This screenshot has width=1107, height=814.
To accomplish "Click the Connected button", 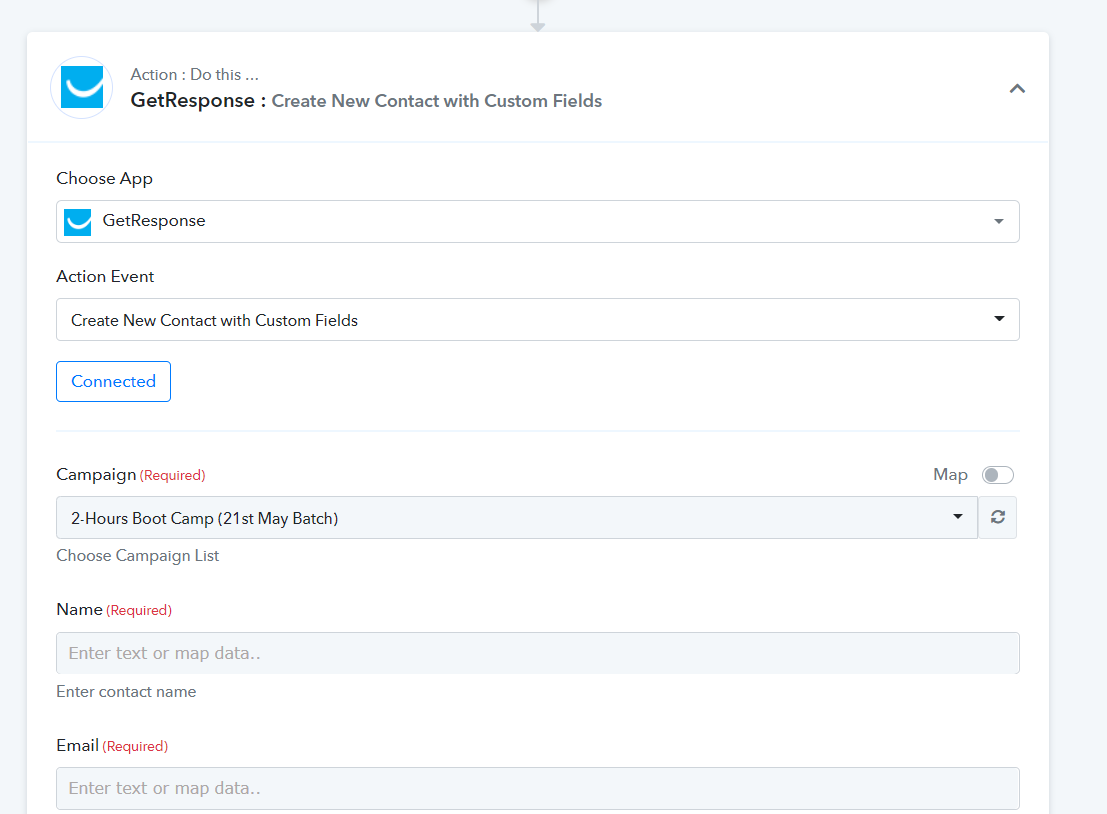I will pos(114,381).
